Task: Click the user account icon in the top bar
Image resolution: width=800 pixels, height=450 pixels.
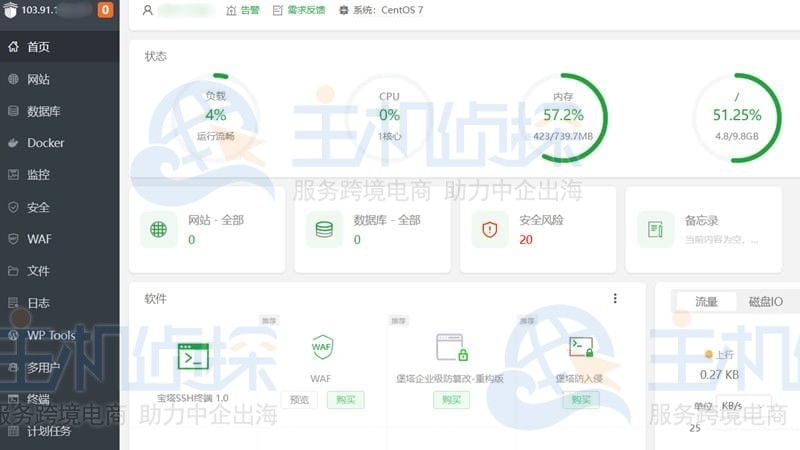Action: pos(147,10)
